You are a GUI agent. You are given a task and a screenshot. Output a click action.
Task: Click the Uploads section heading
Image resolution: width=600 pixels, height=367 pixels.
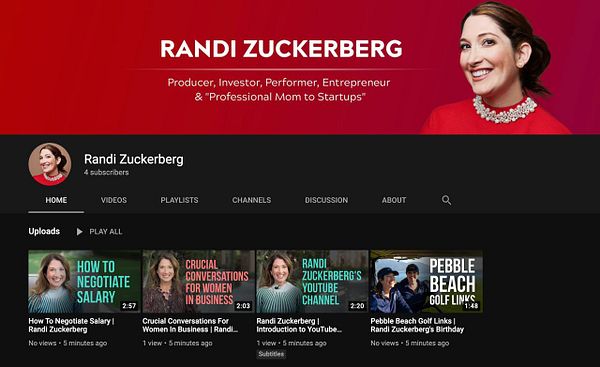click(44, 231)
